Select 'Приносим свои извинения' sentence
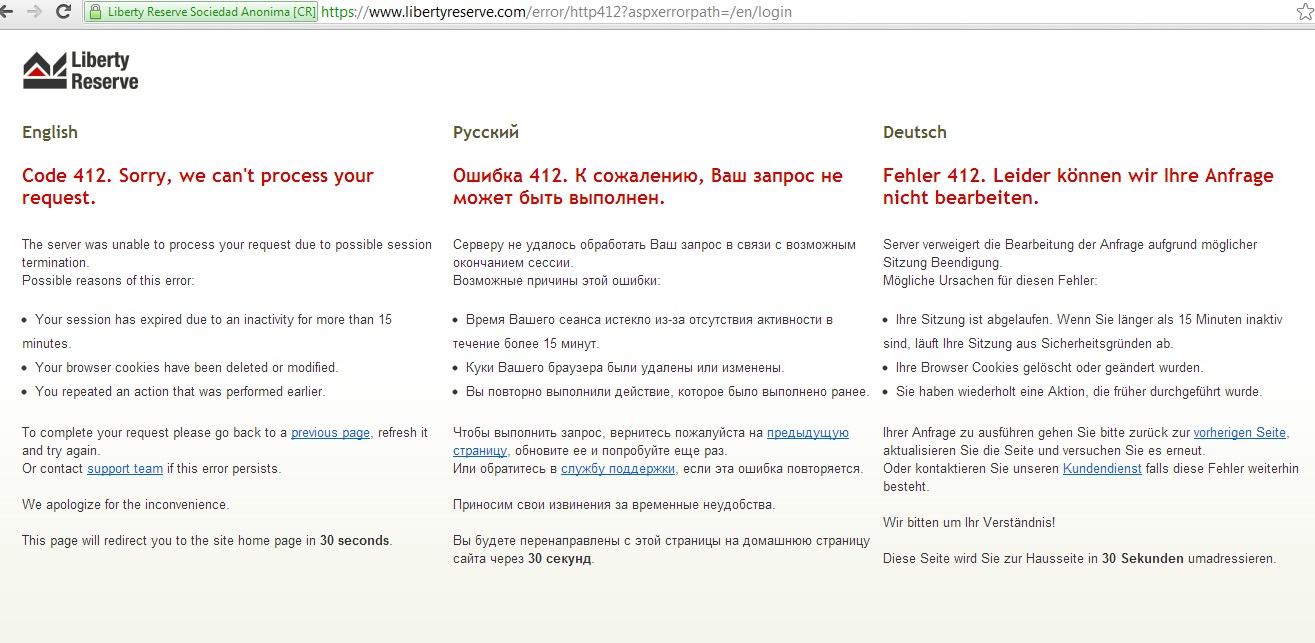Viewport: 1315px width, 643px height. click(614, 505)
